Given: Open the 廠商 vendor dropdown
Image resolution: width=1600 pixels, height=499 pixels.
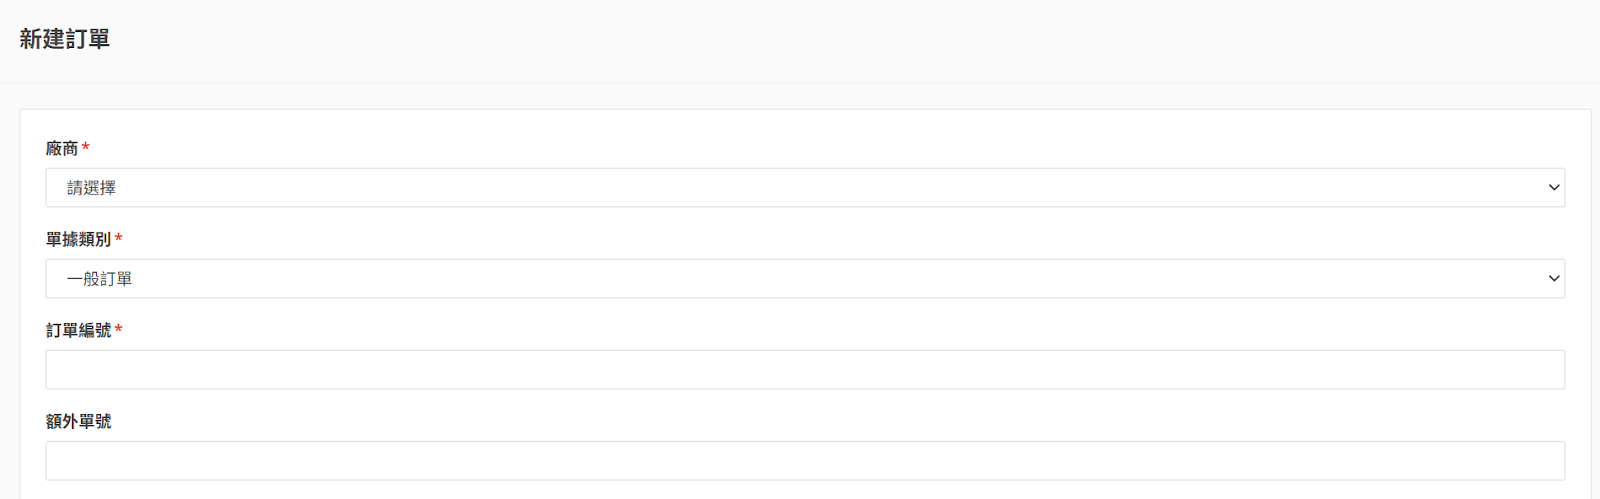Looking at the screenshot, I should point(805,188).
